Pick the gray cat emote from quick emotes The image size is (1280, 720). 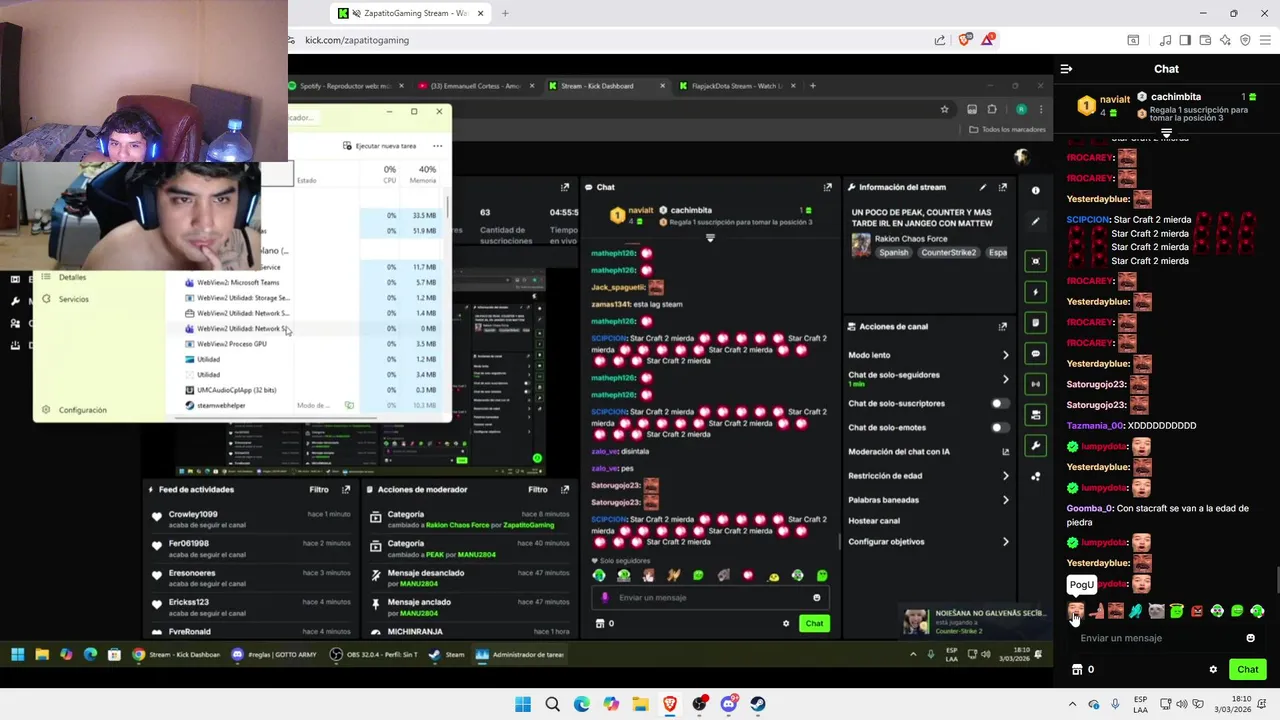[1156, 610]
